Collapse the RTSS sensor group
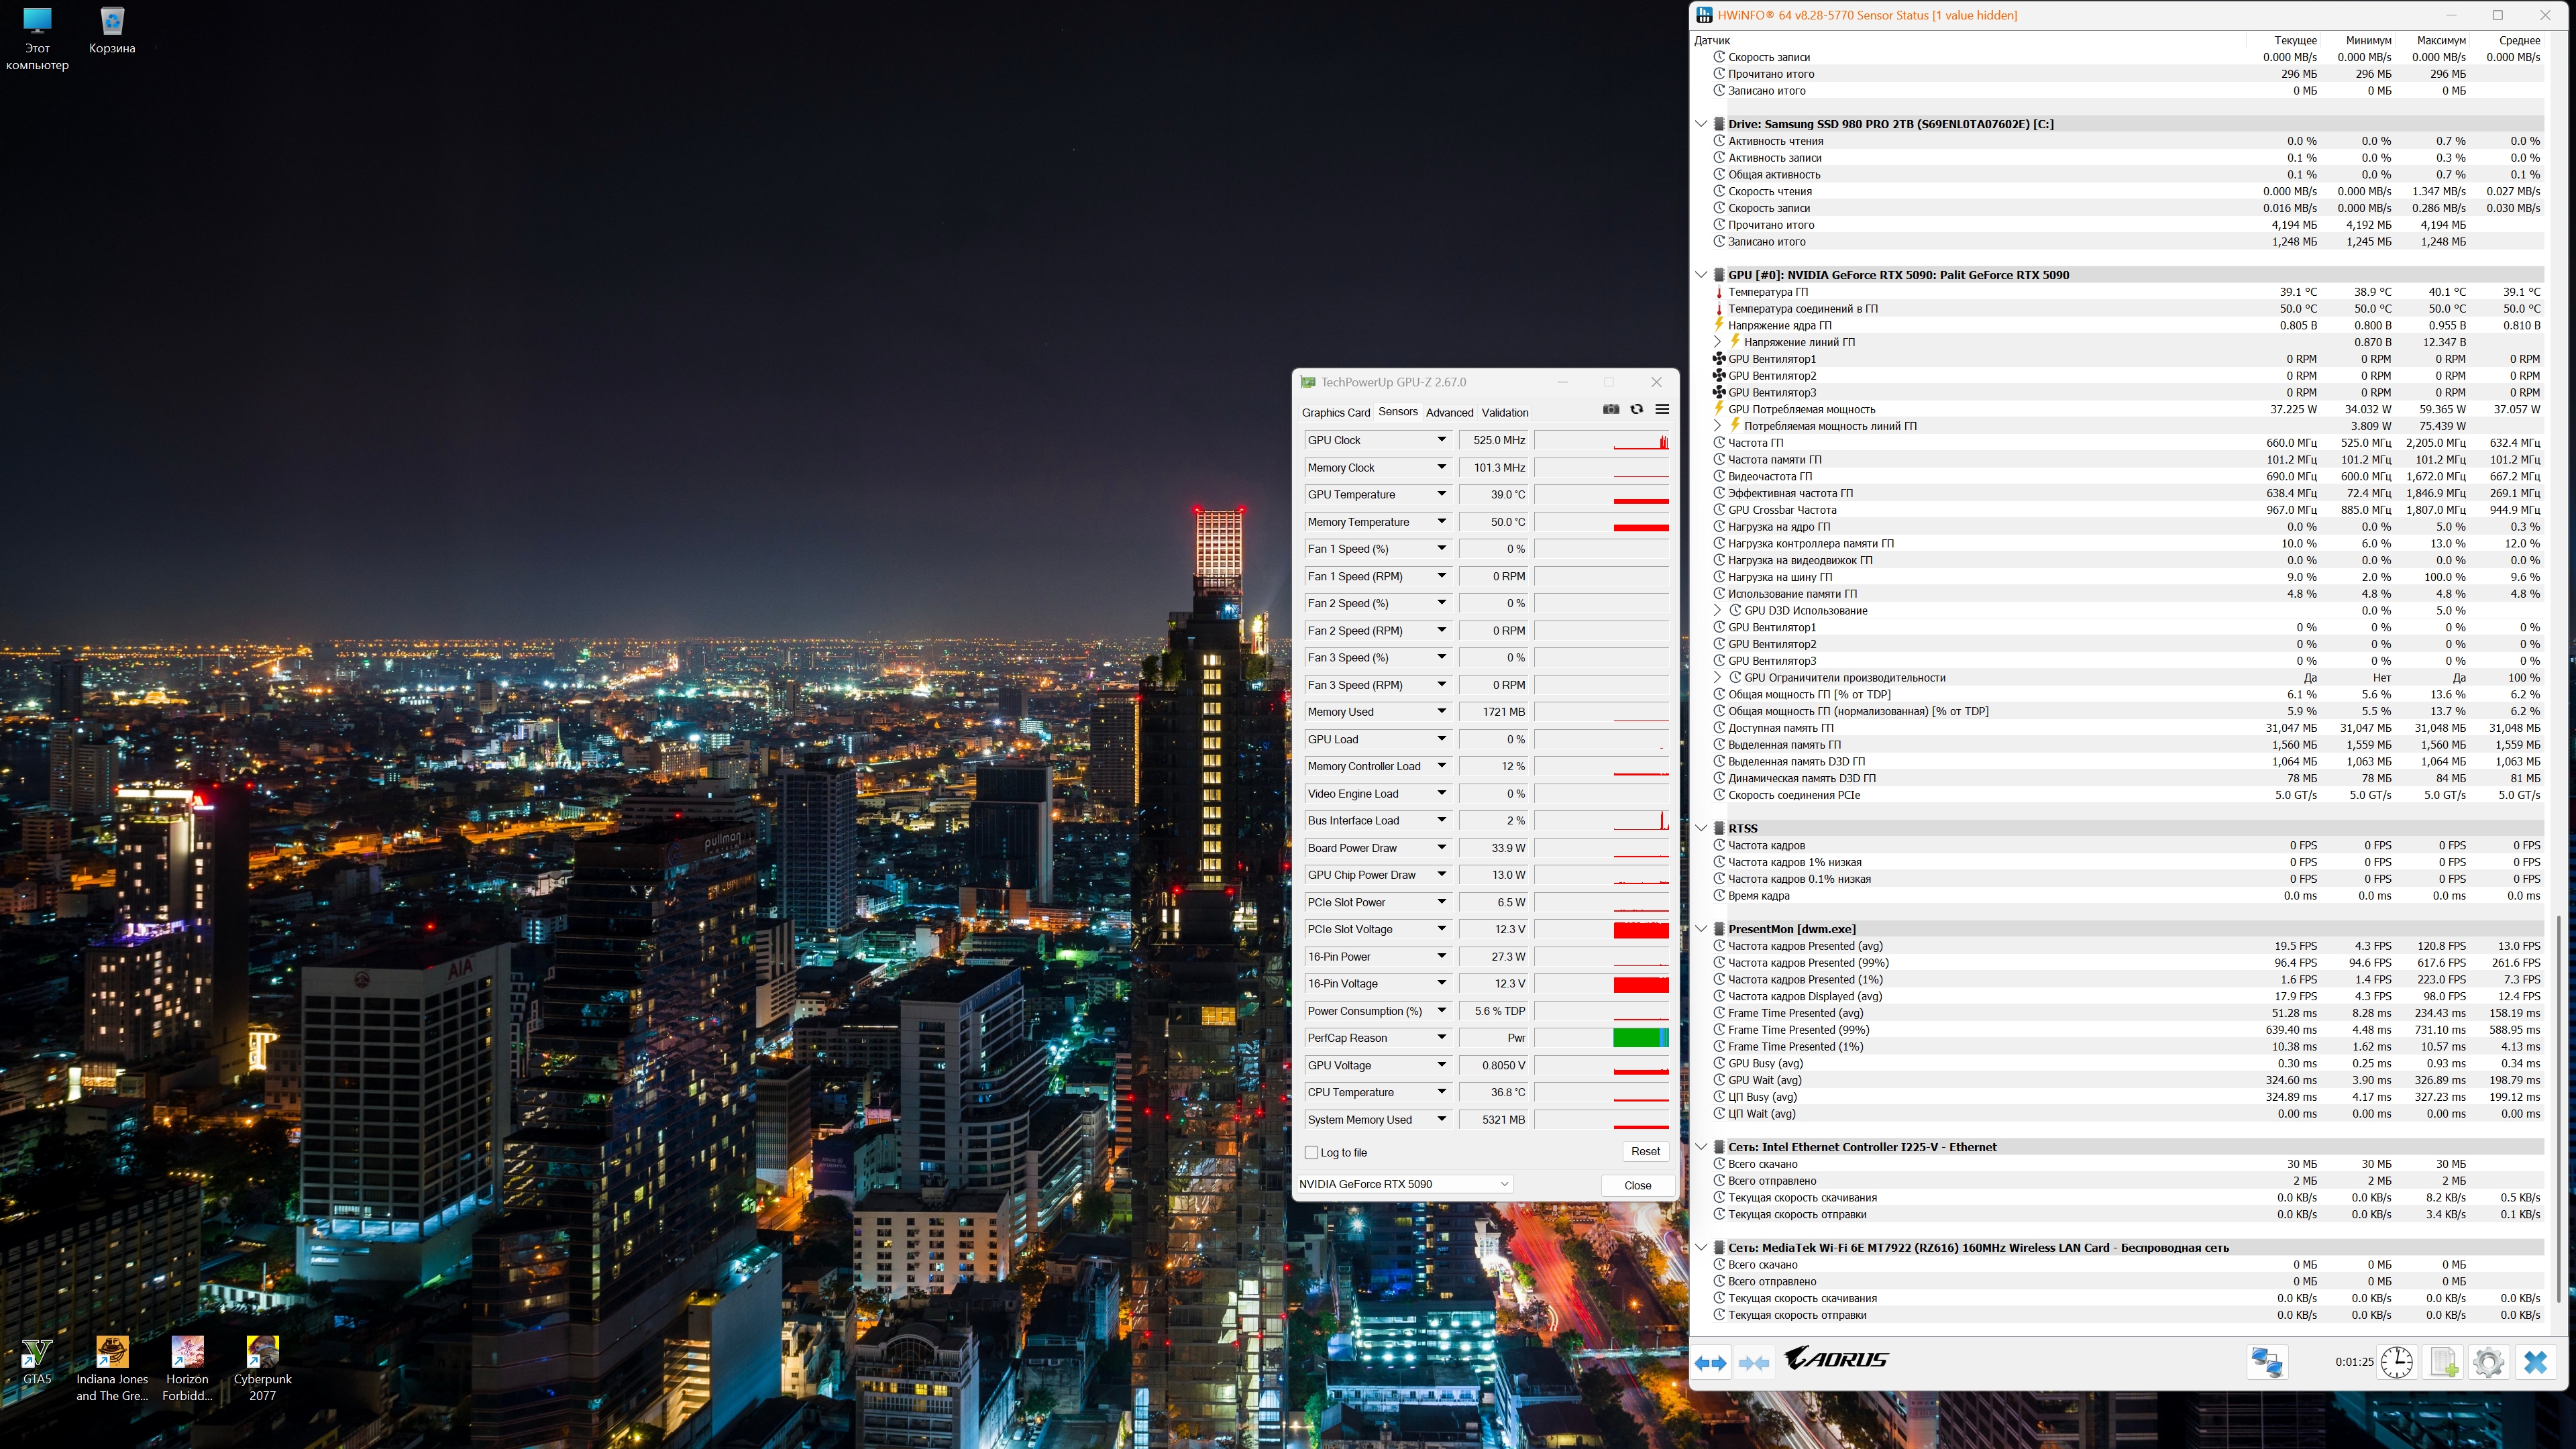The width and height of the screenshot is (2576, 1449). (x=1701, y=828)
